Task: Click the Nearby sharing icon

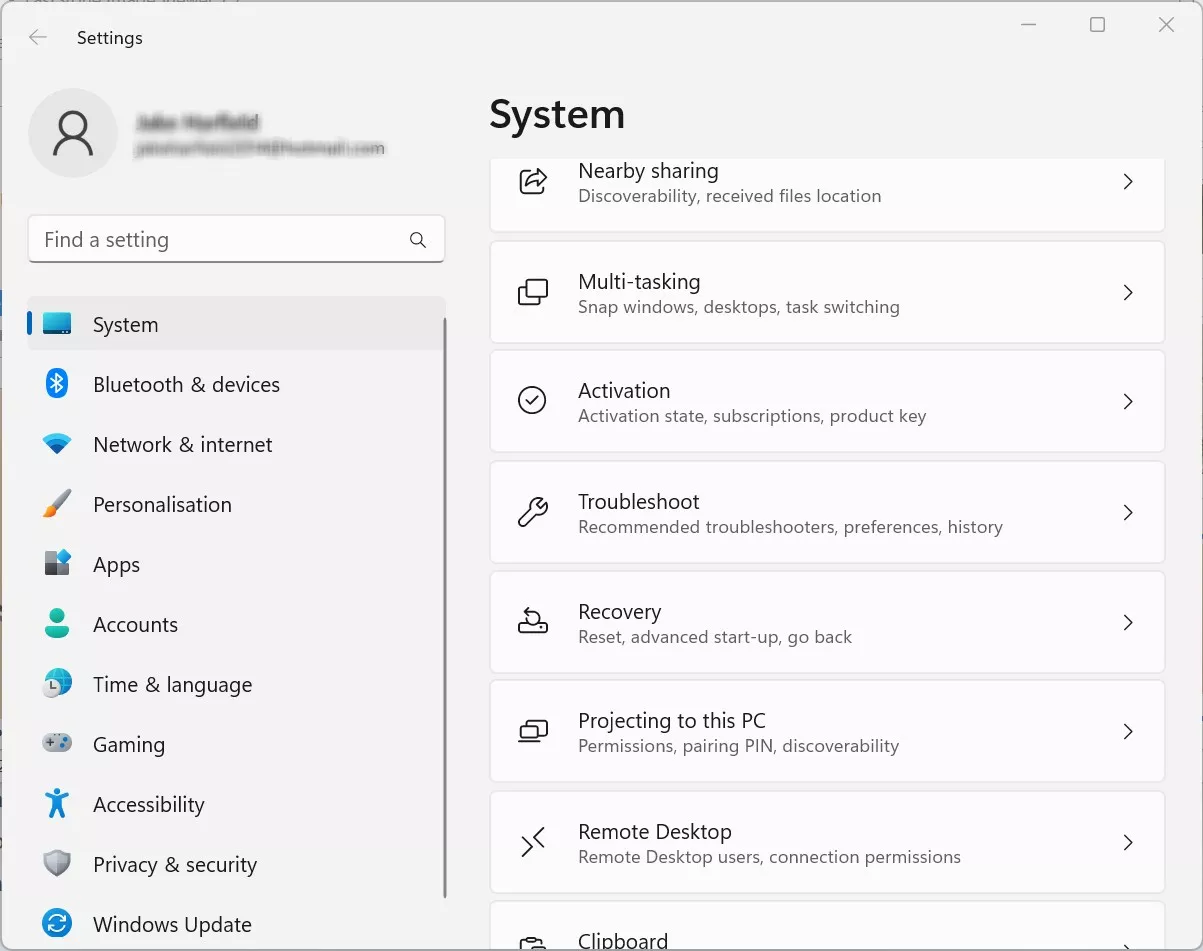Action: (x=533, y=182)
